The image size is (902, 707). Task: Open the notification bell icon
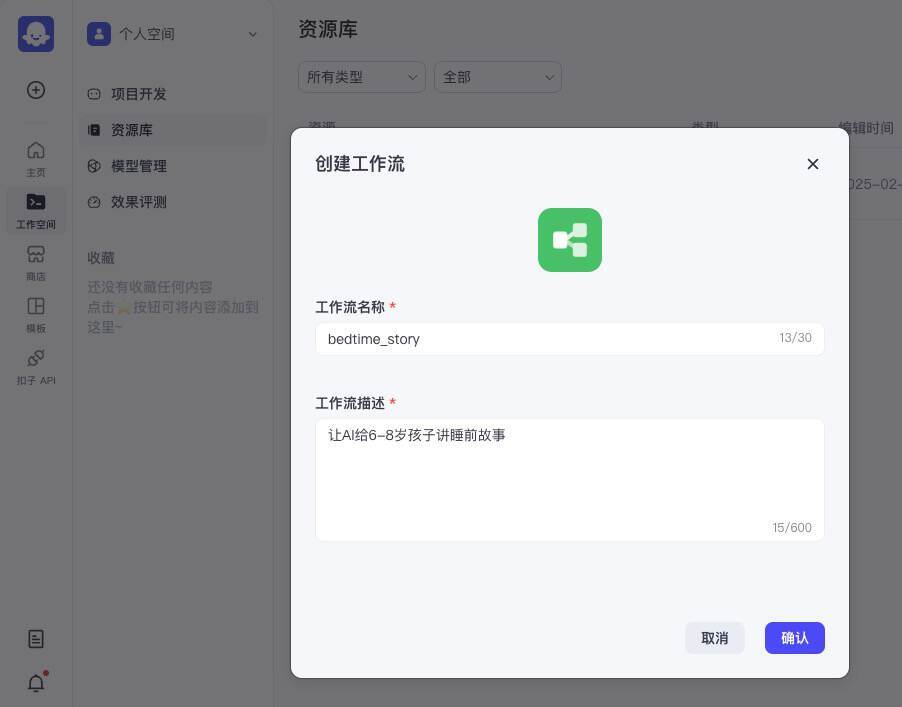(36, 683)
